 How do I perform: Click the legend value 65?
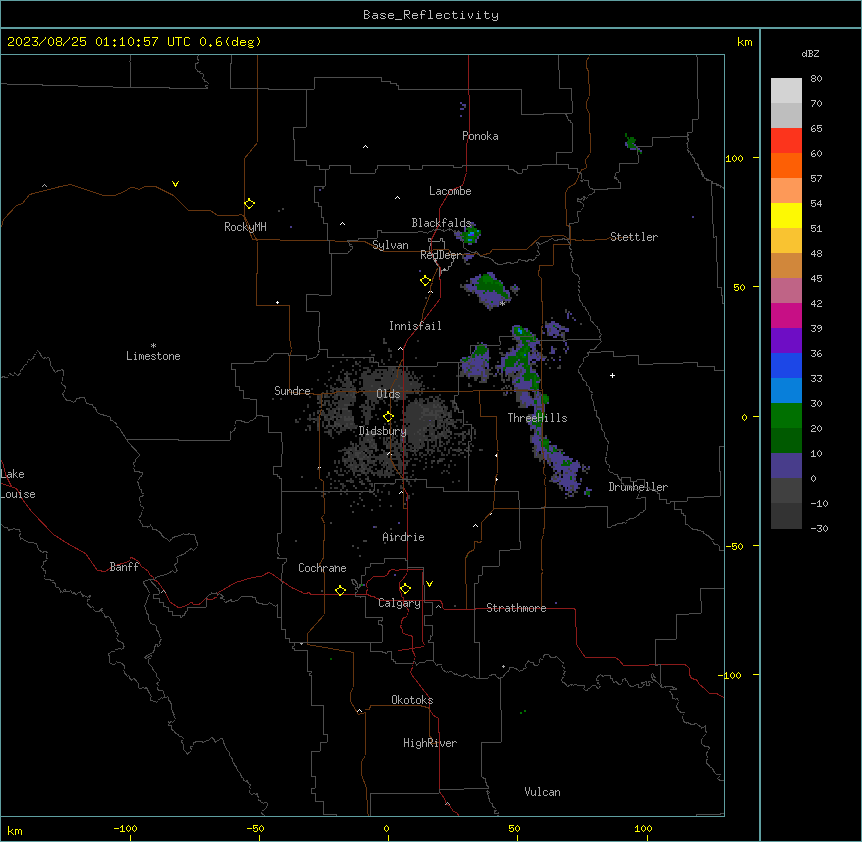pyautogui.click(x=816, y=129)
